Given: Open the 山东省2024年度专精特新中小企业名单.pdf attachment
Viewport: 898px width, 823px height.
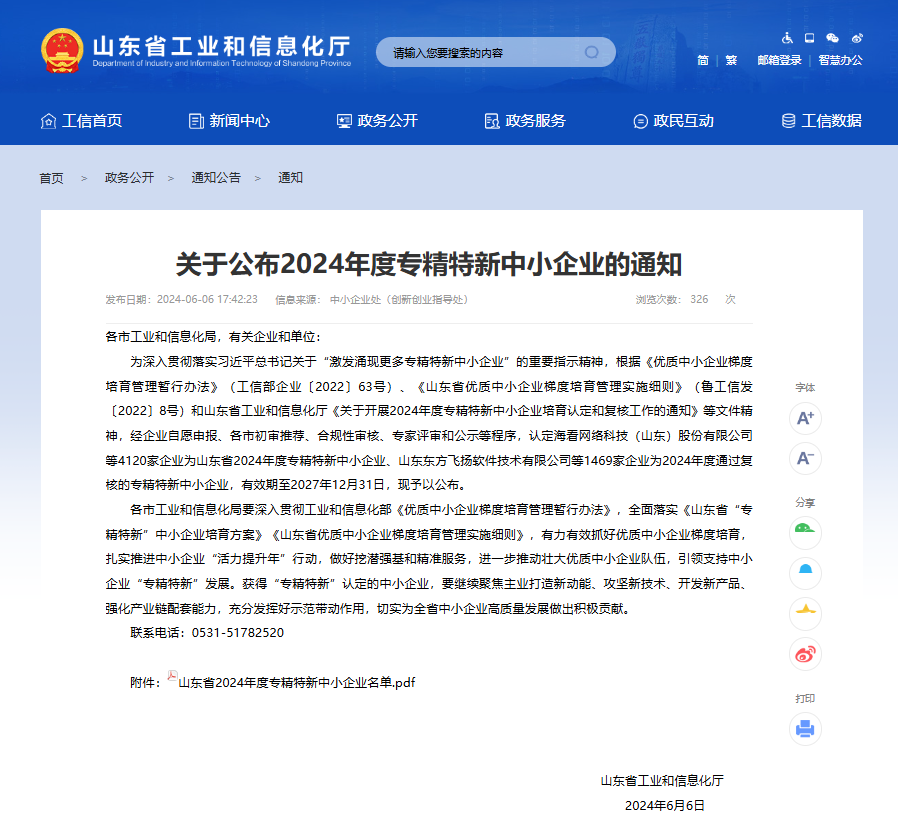Looking at the screenshot, I should [296, 683].
